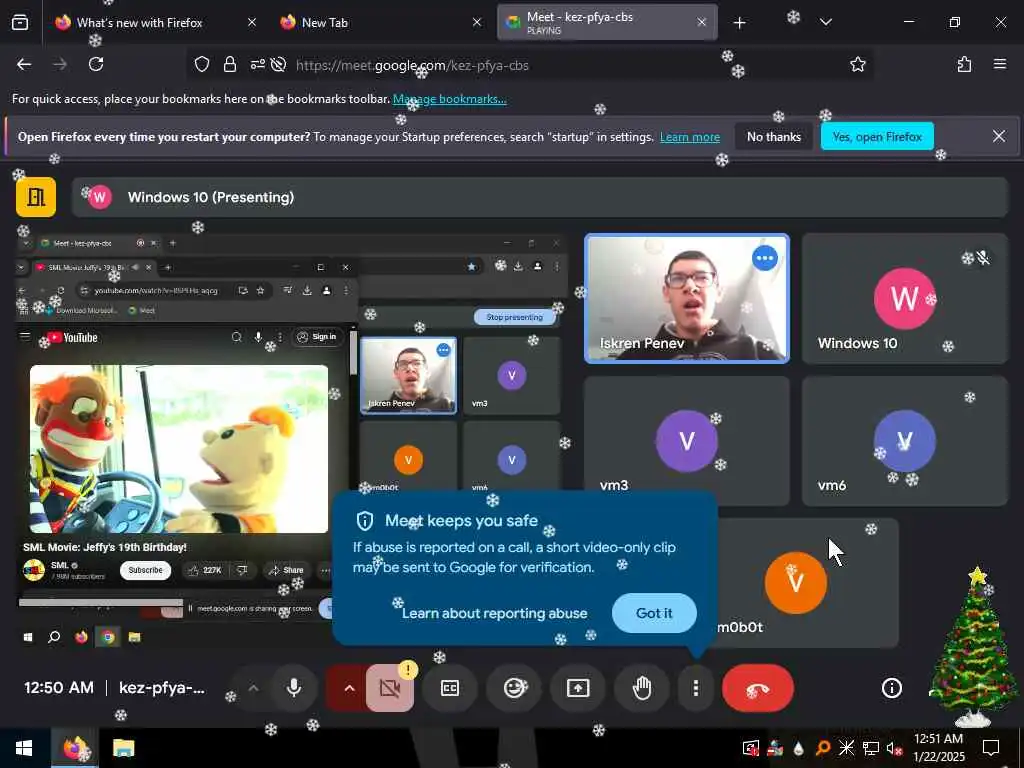Click Firefox icon in Windows taskbar
Viewport: 1024px width, 768px height.
point(74,748)
